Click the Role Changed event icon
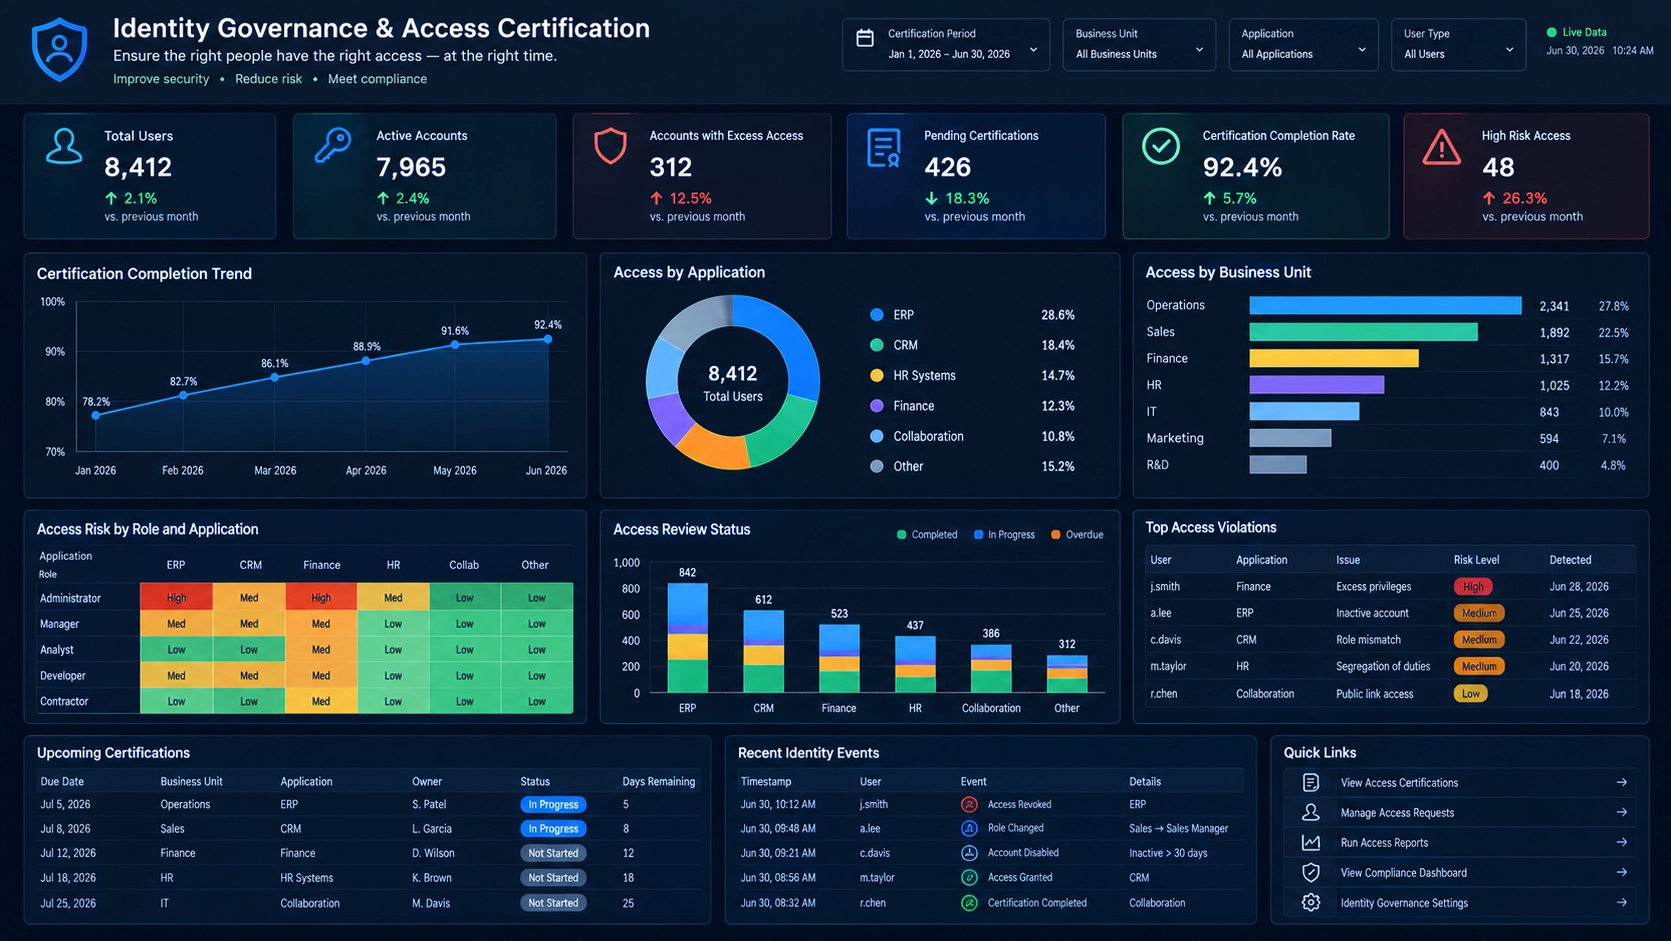 pos(969,828)
